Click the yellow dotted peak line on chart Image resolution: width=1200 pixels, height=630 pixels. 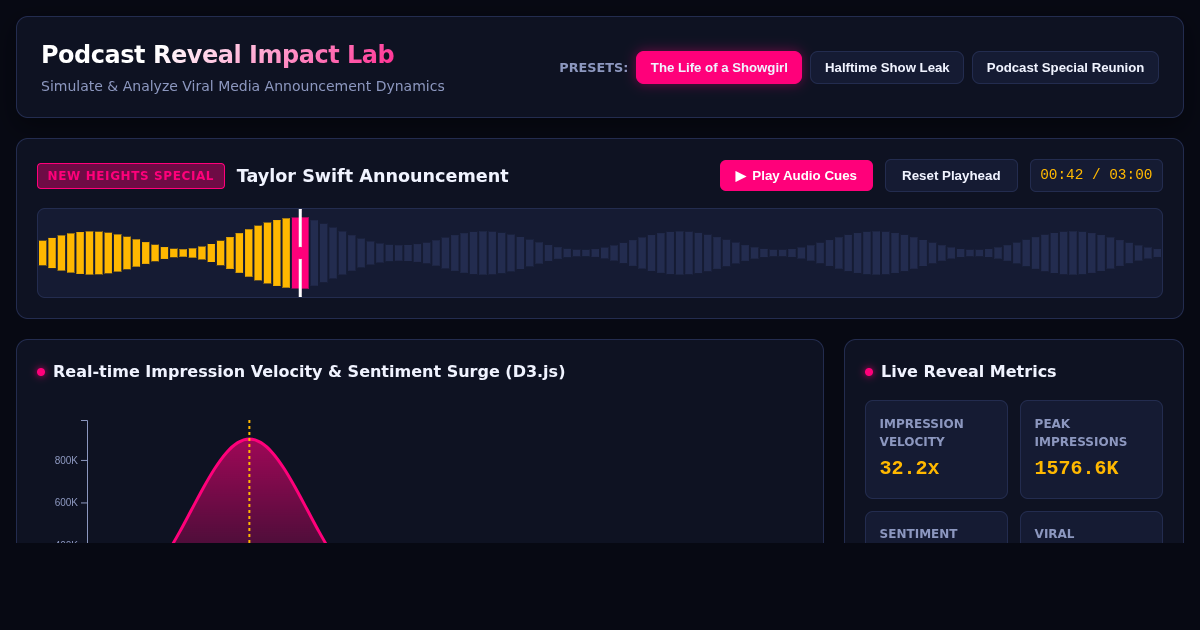(249, 481)
